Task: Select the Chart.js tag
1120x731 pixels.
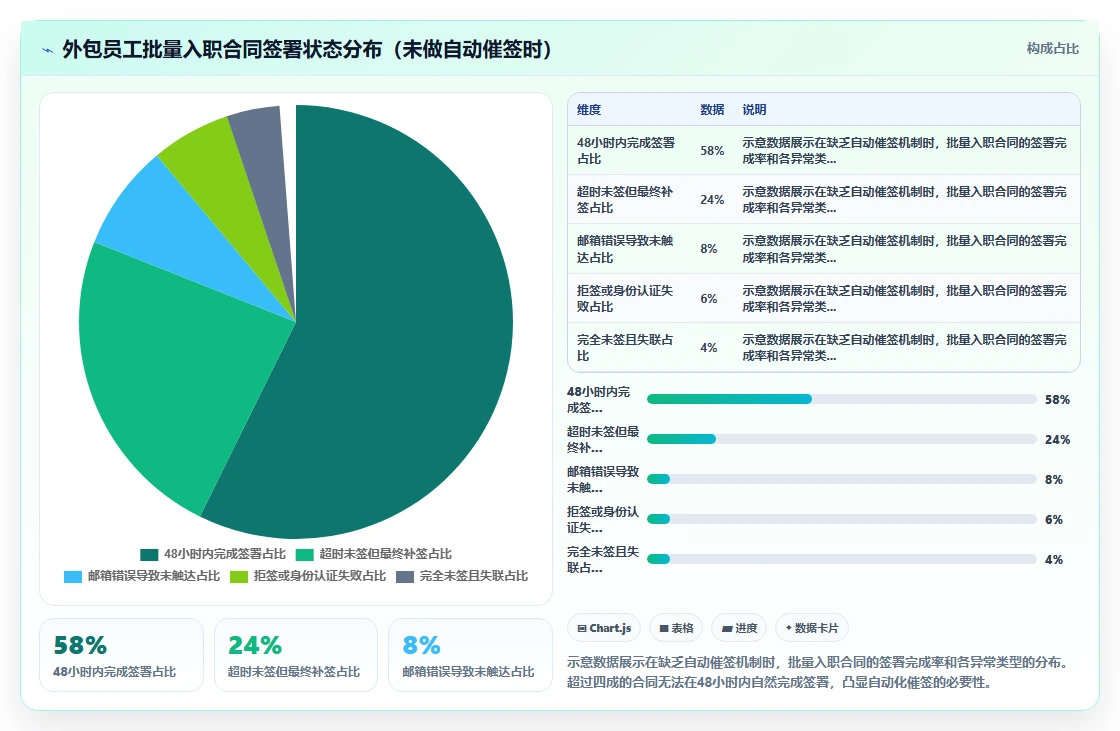Action: (604, 628)
